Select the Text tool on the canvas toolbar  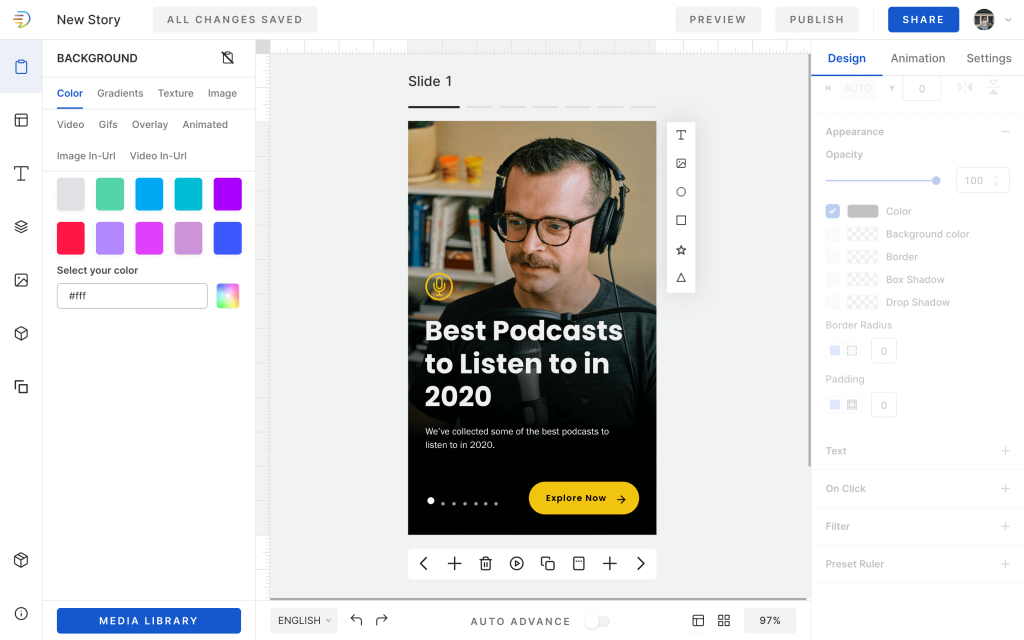(x=681, y=134)
